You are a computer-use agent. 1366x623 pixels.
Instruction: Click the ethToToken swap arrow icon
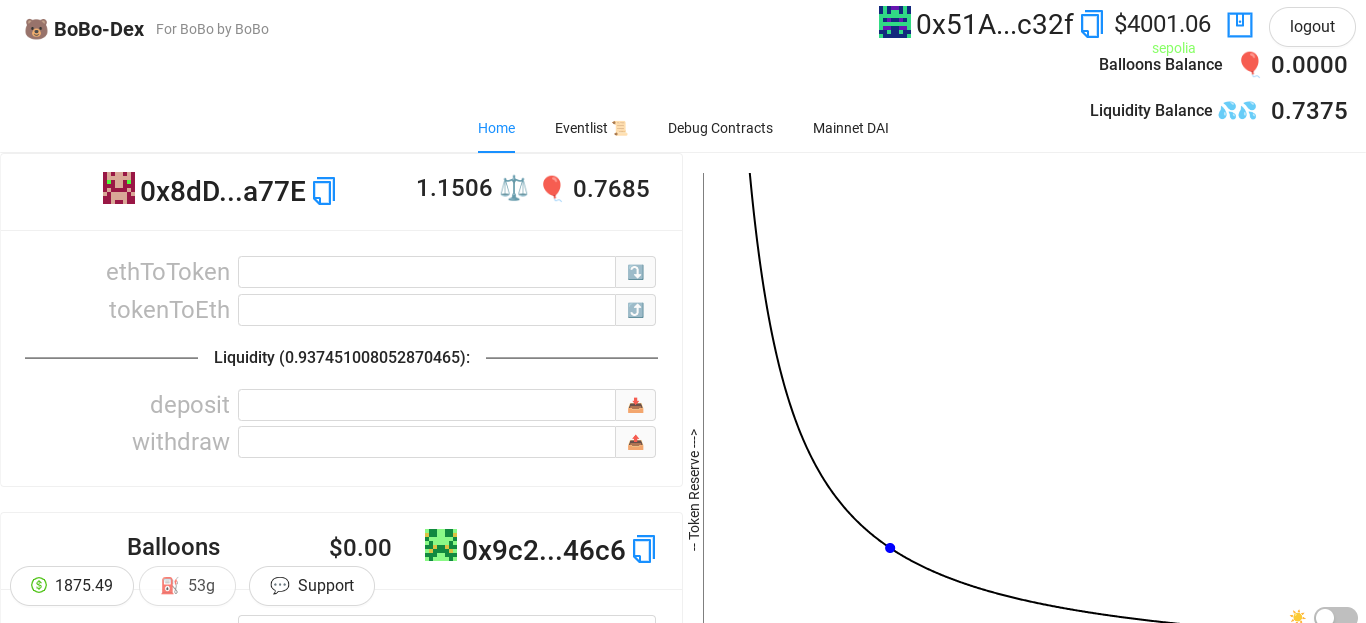click(x=636, y=271)
